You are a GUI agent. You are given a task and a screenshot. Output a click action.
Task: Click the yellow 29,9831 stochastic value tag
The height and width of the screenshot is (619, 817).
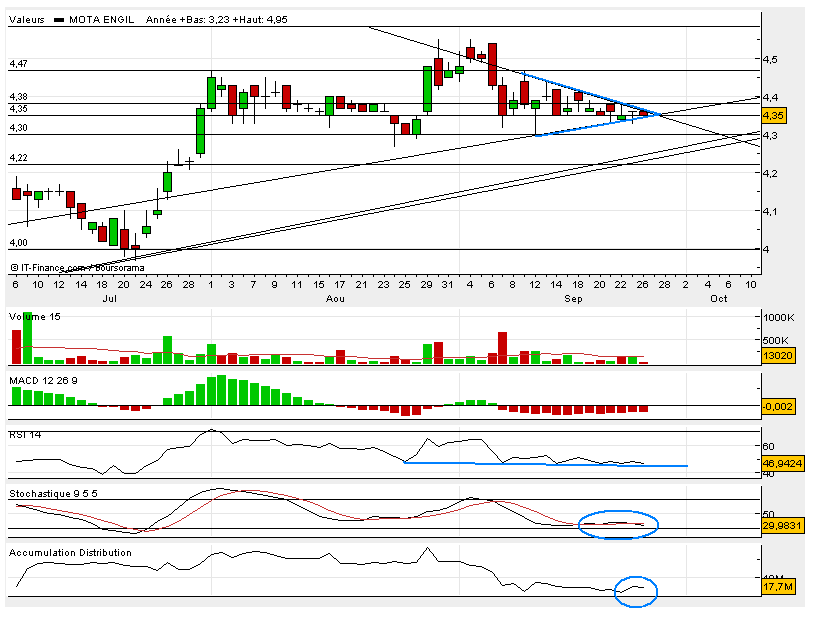point(782,526)
